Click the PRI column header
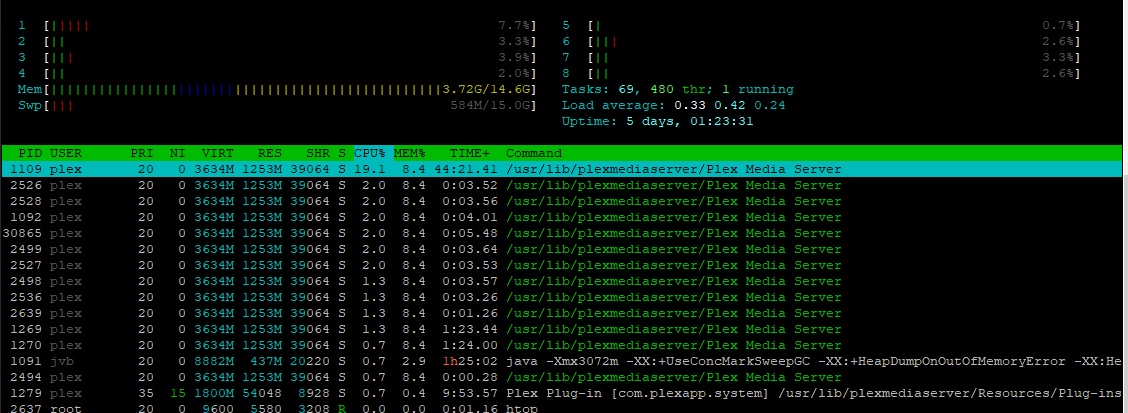The image size is (1128, 413). coord(142,153)
